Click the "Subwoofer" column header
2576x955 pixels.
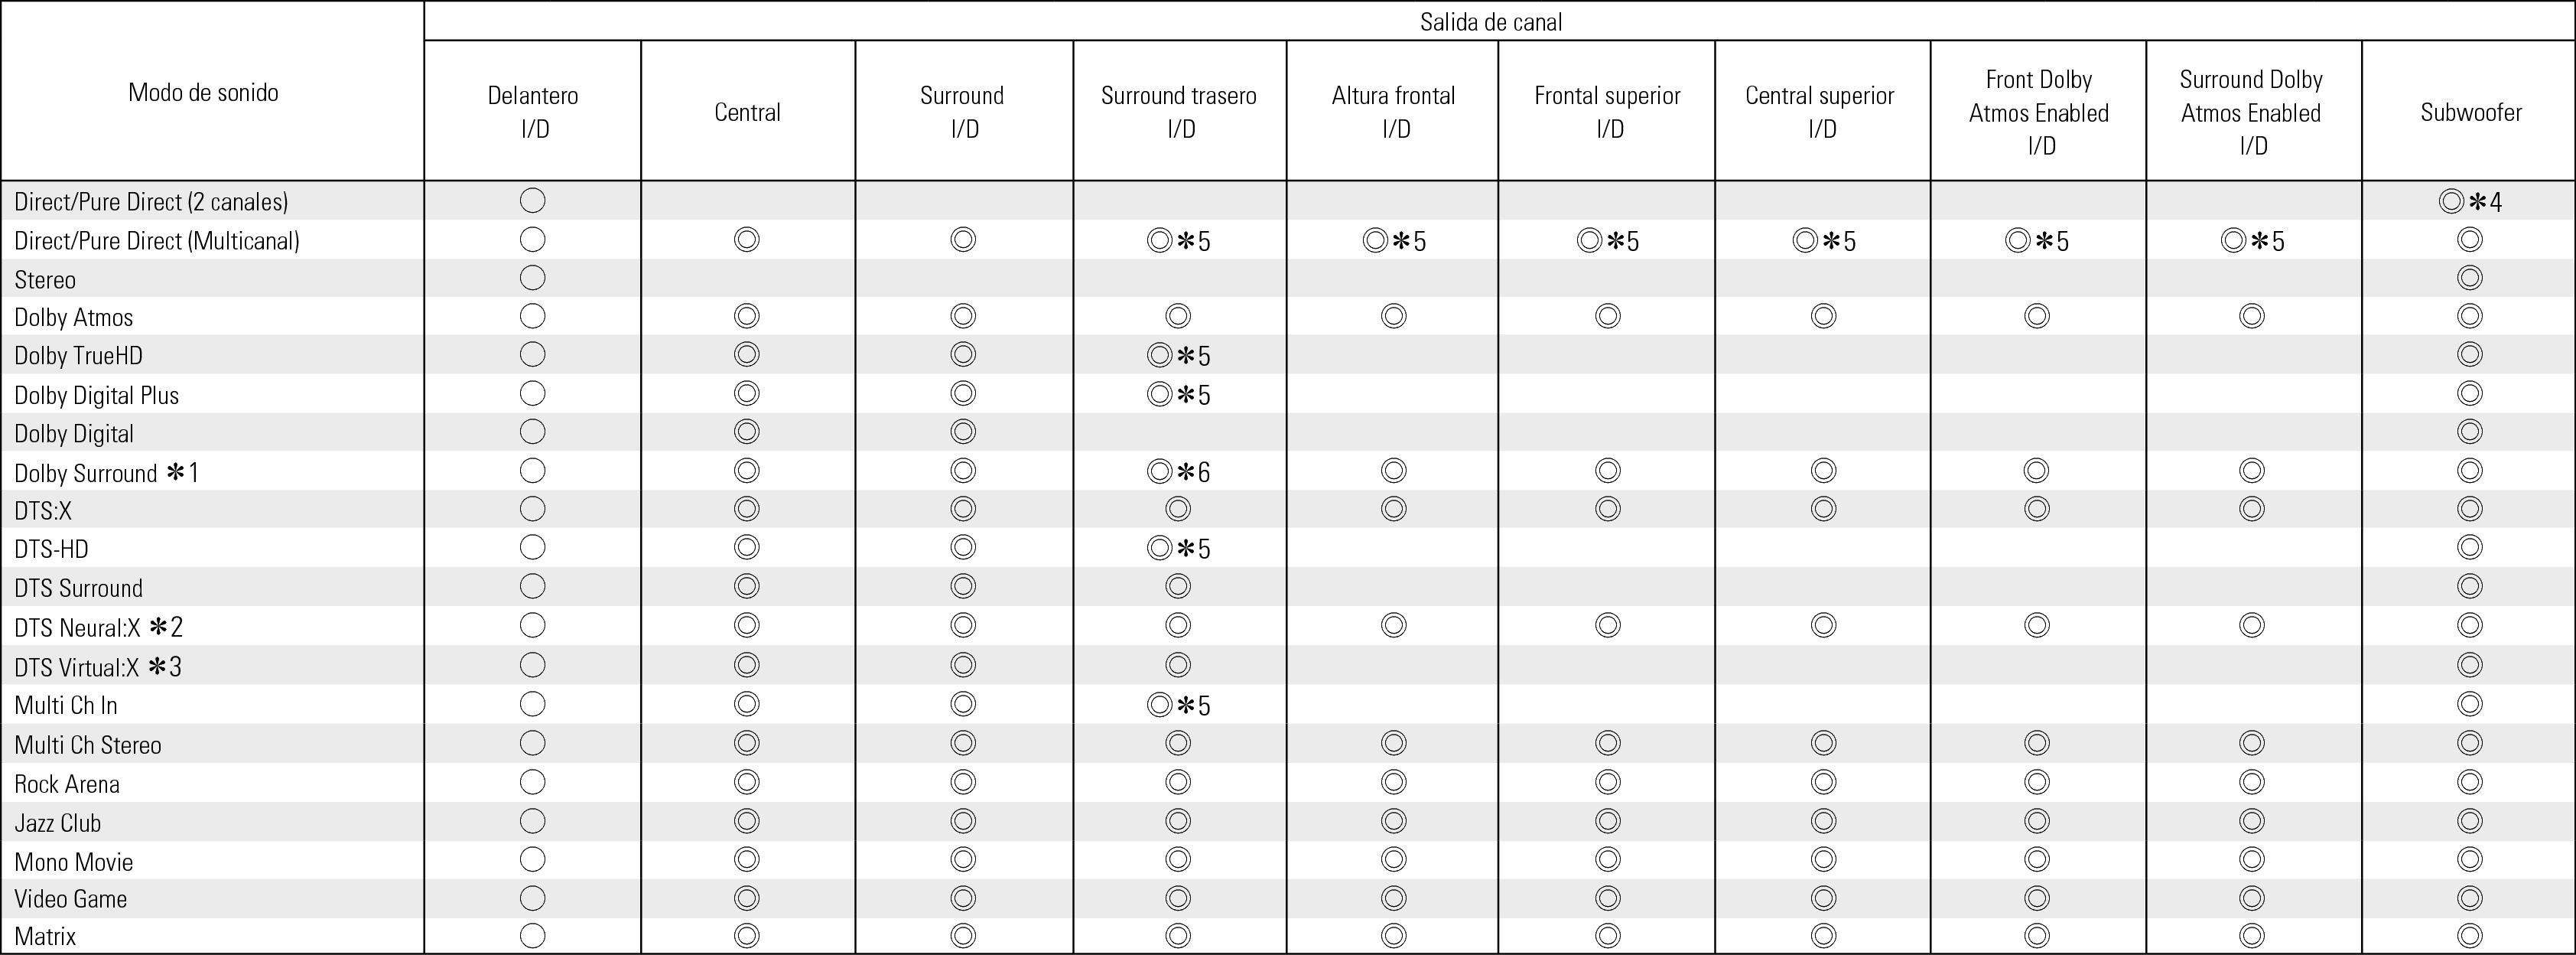coord(2470,112)
